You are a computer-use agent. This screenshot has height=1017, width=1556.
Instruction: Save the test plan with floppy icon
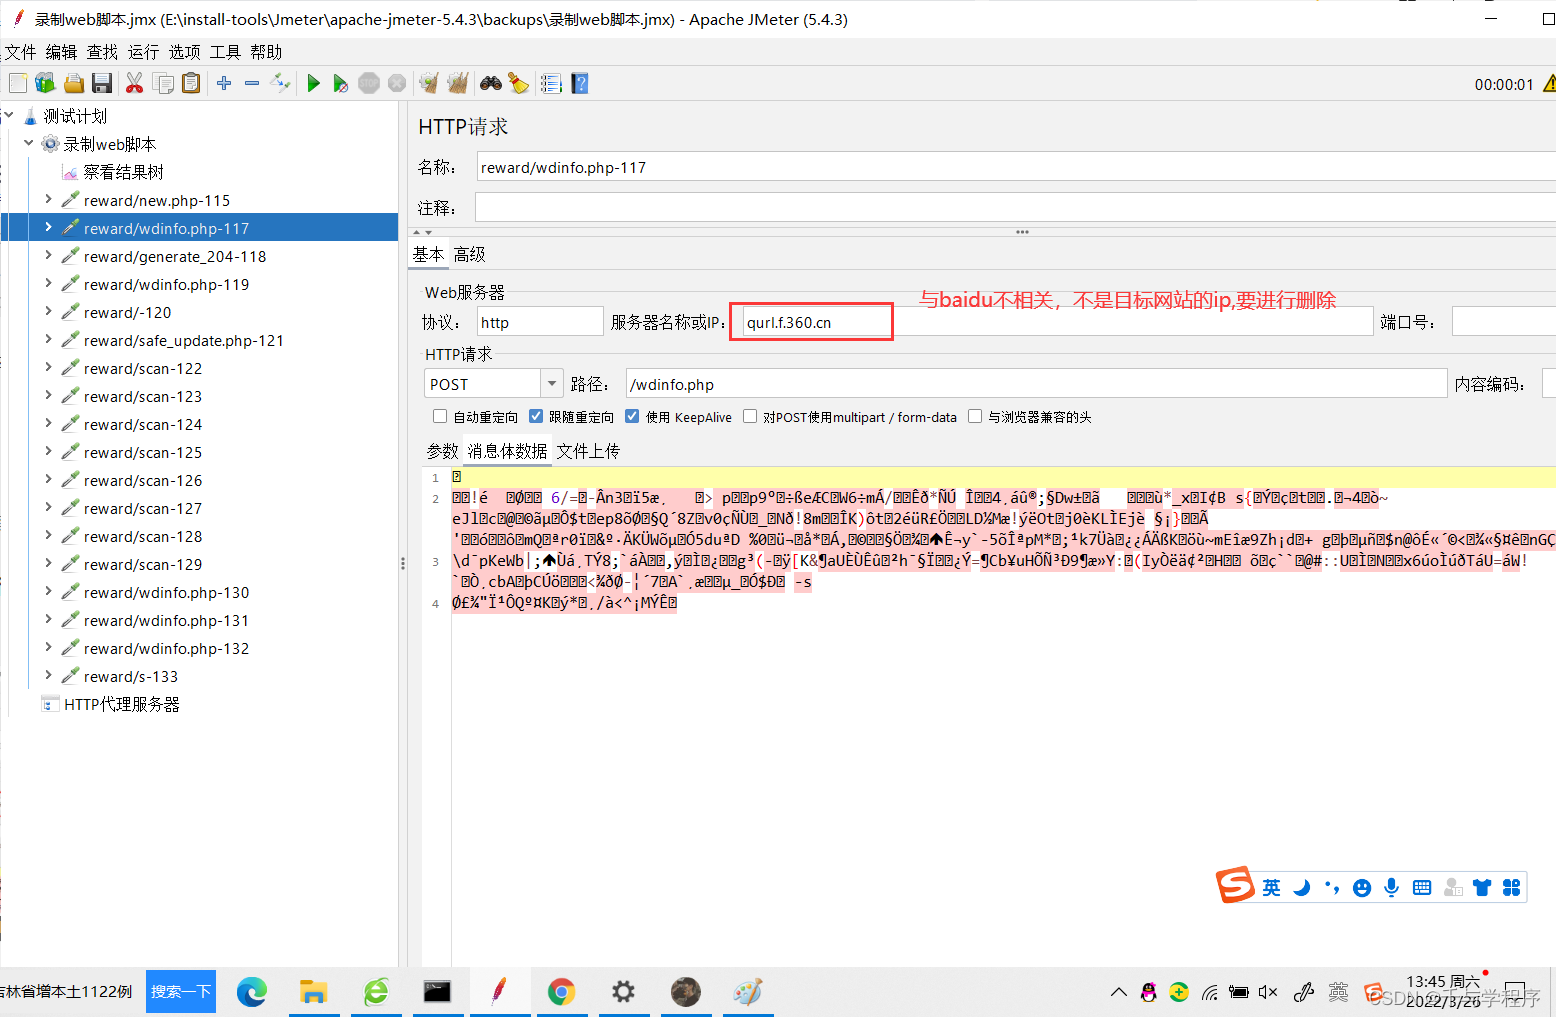pyautogui.click(x=101, y=83)
